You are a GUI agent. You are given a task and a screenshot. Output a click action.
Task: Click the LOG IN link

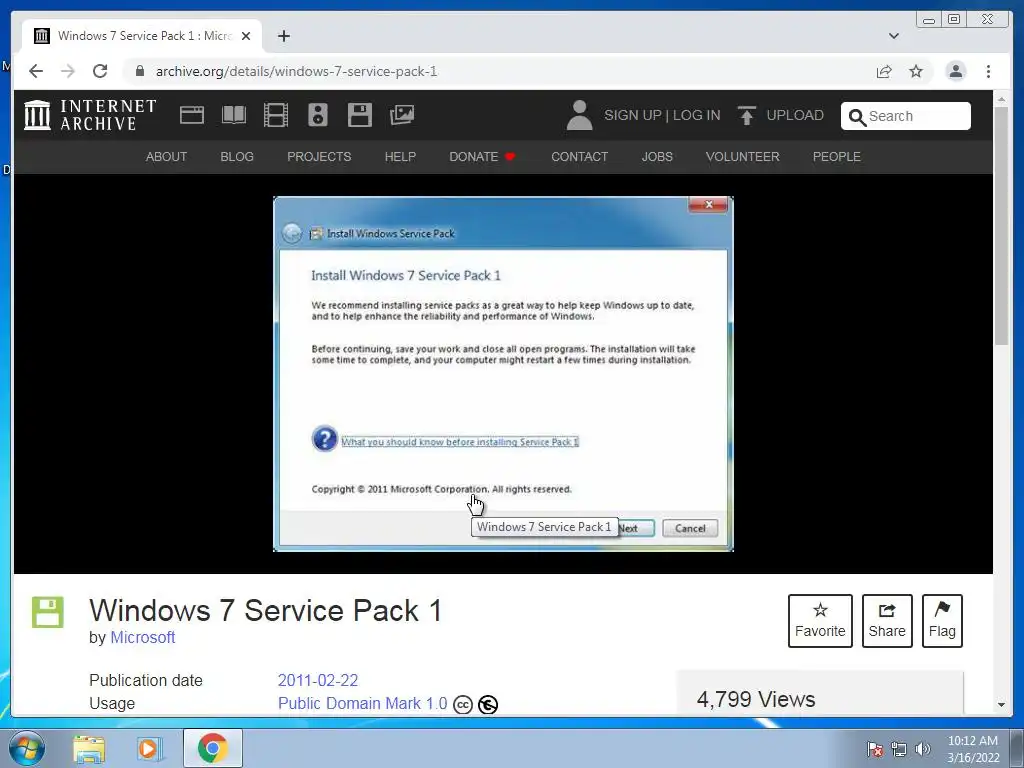(696, 116)
